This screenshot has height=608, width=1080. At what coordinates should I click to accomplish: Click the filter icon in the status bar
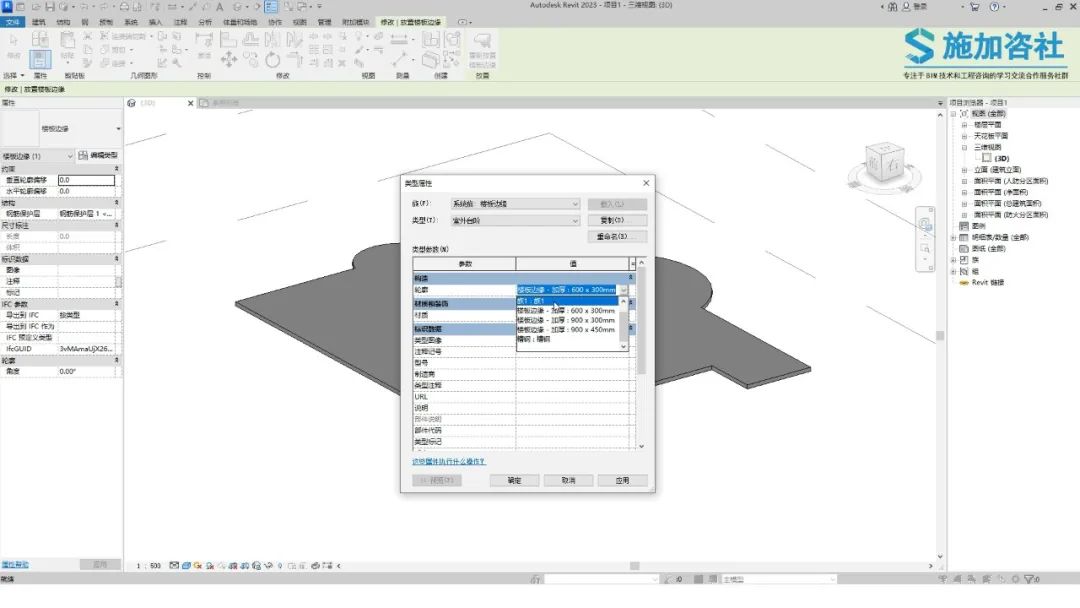(1029, 579)
